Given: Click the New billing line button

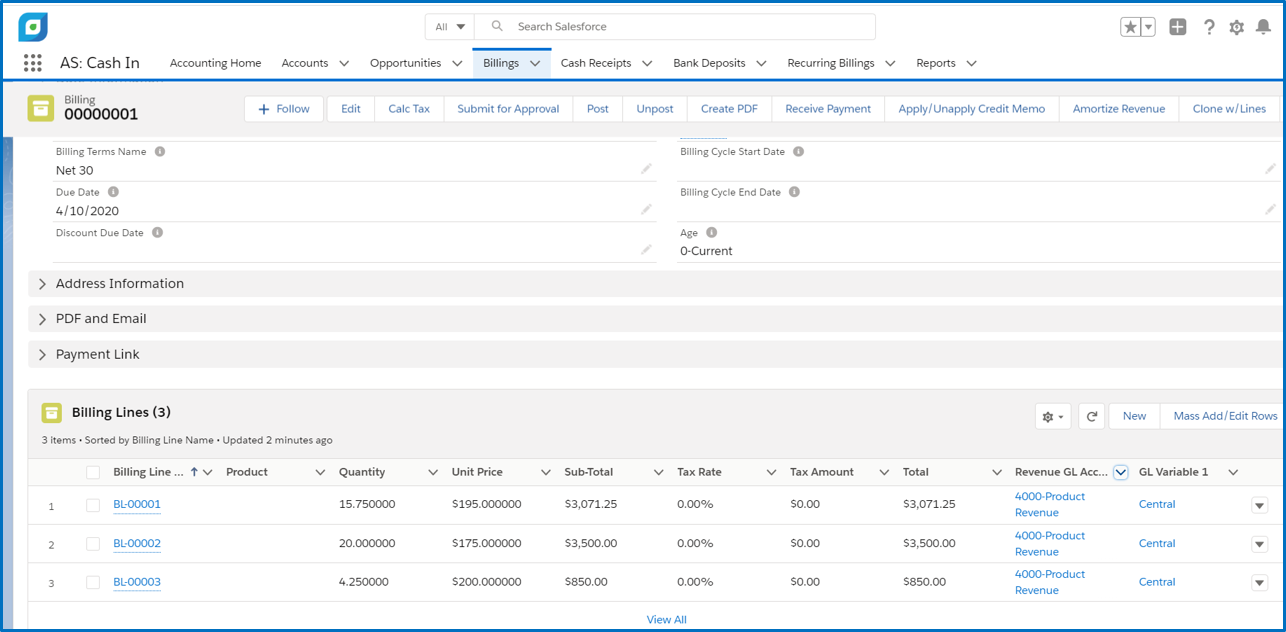Looking at the screenshot, I should pos(1134,416).
